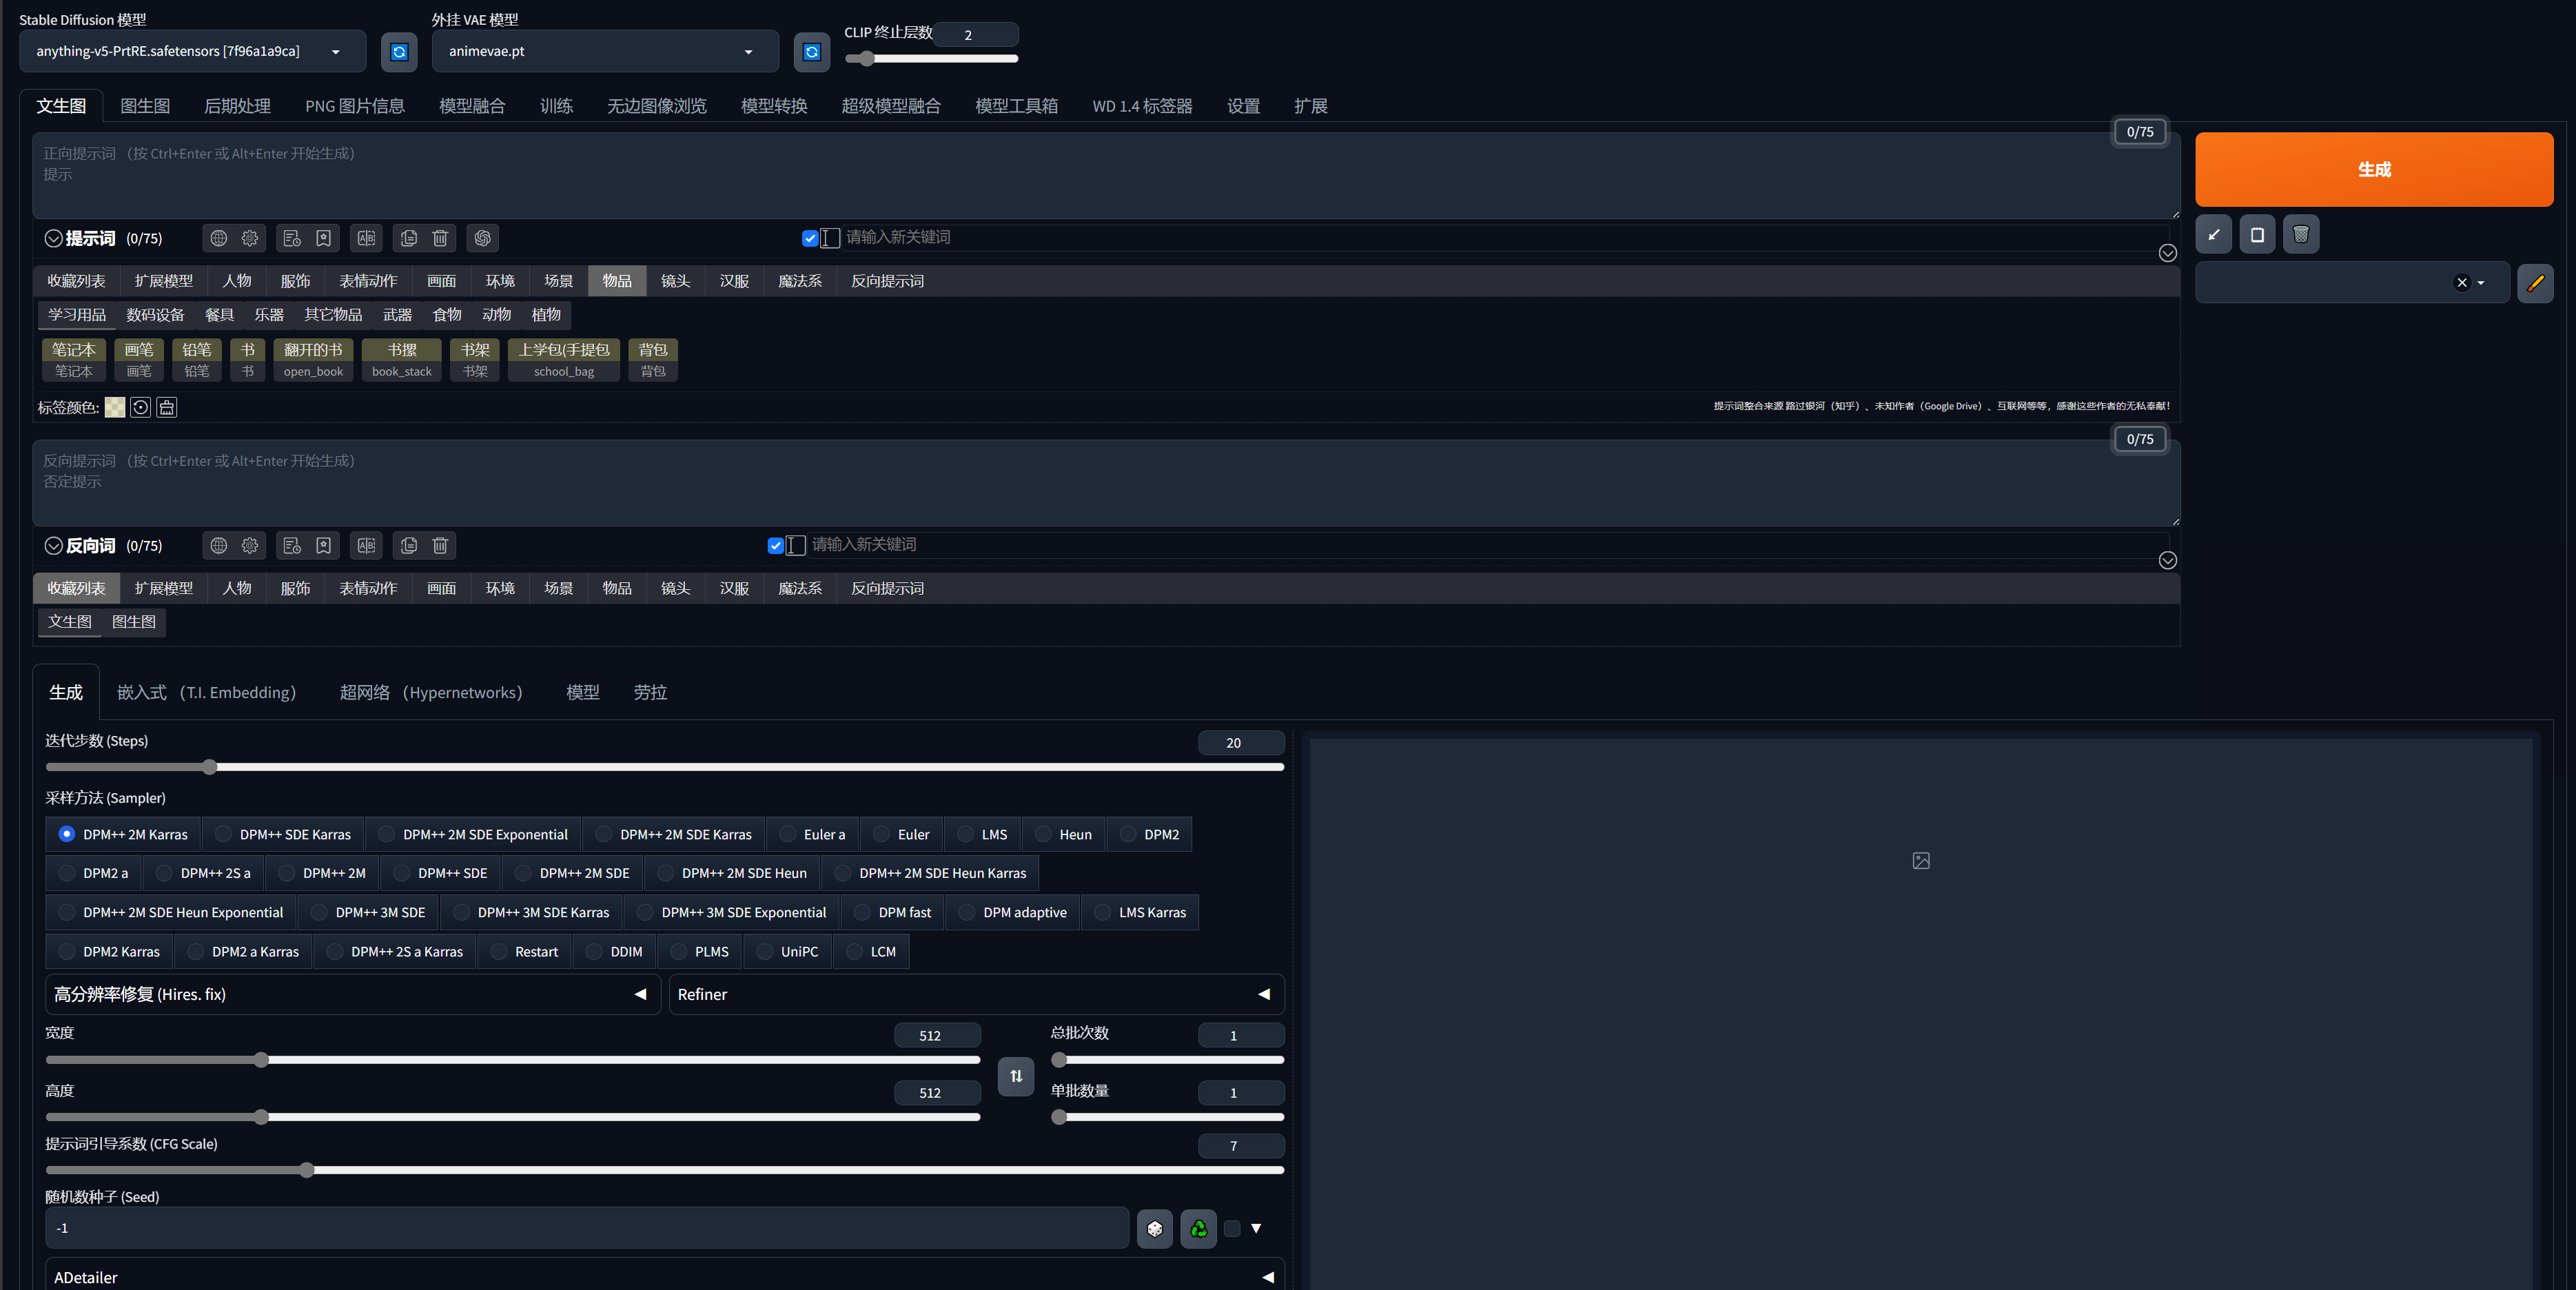Switch to the 图生图 main tab
The width and height of the screenshot is (2576, 1290).
(x=145, y=106)
